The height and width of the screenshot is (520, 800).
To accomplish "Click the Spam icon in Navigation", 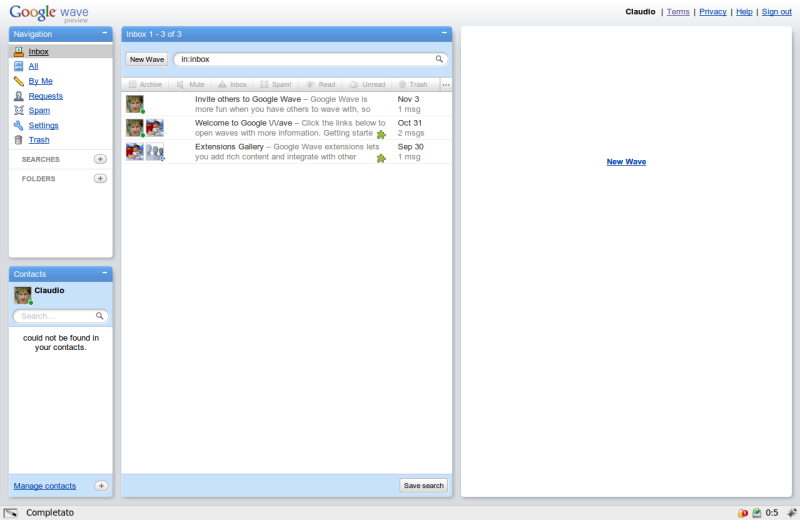I will [19, 110].
